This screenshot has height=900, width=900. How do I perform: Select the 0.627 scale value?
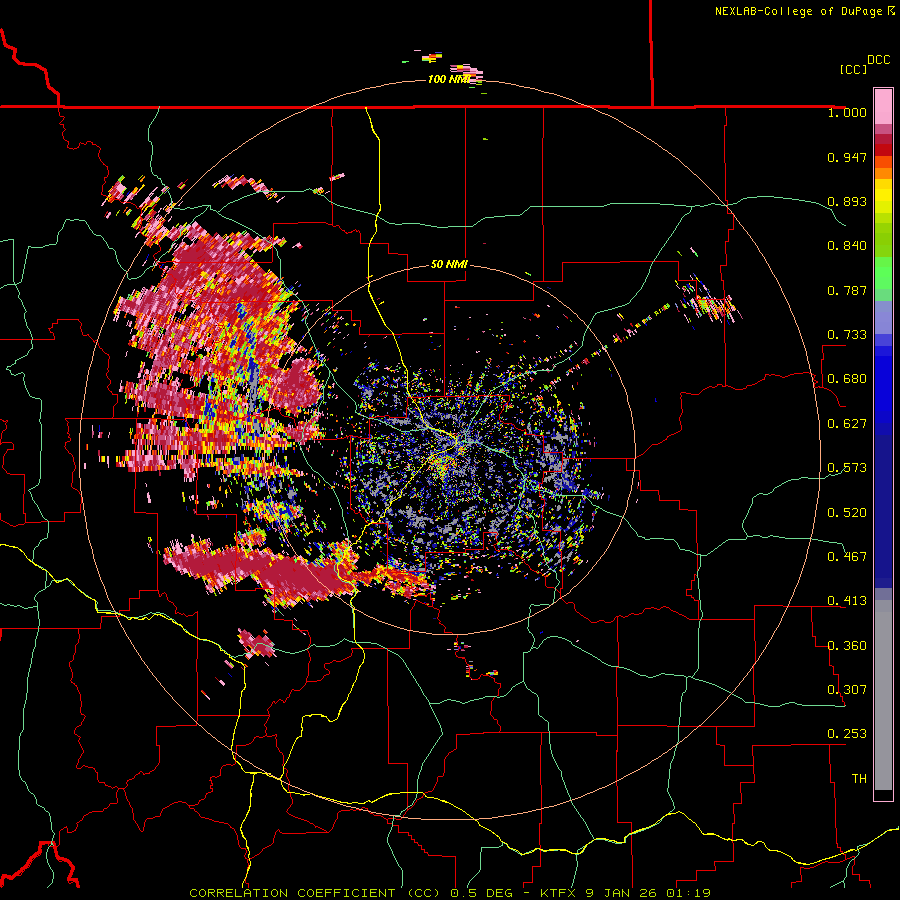tap(847, 424)
